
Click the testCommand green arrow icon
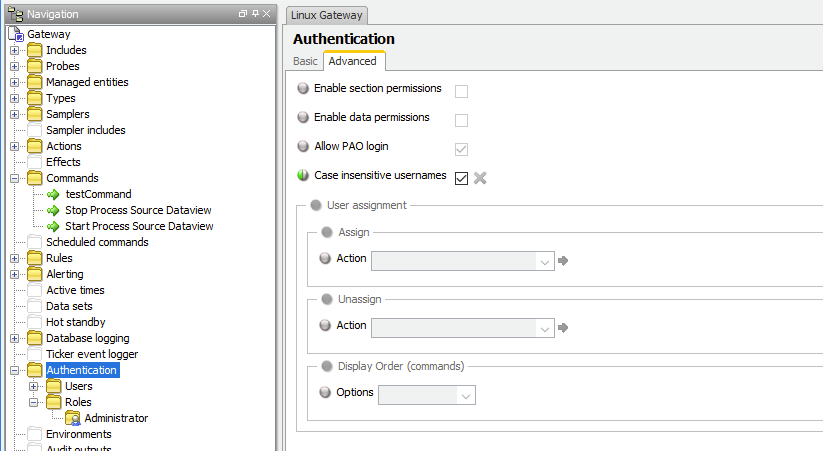click(x=54, y=194)
